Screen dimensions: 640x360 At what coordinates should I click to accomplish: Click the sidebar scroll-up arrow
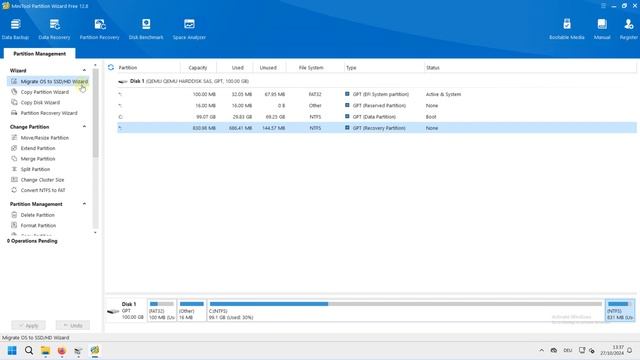(95, 65)
